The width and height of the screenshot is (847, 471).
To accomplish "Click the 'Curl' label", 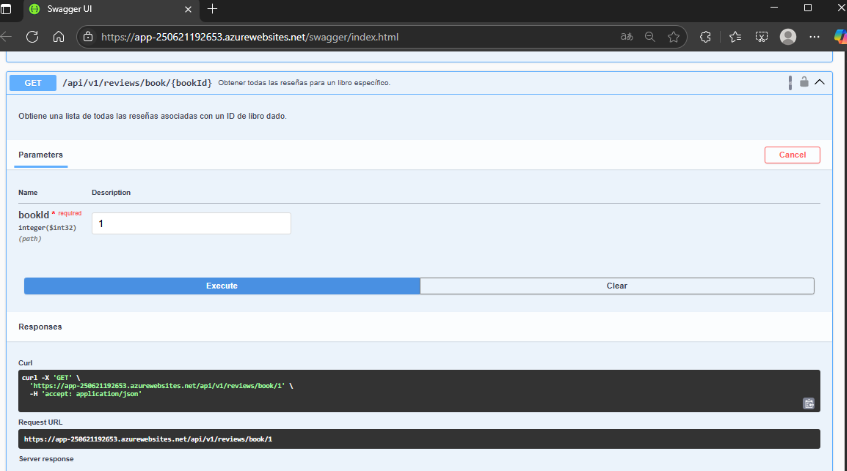I will pos(25,363).
